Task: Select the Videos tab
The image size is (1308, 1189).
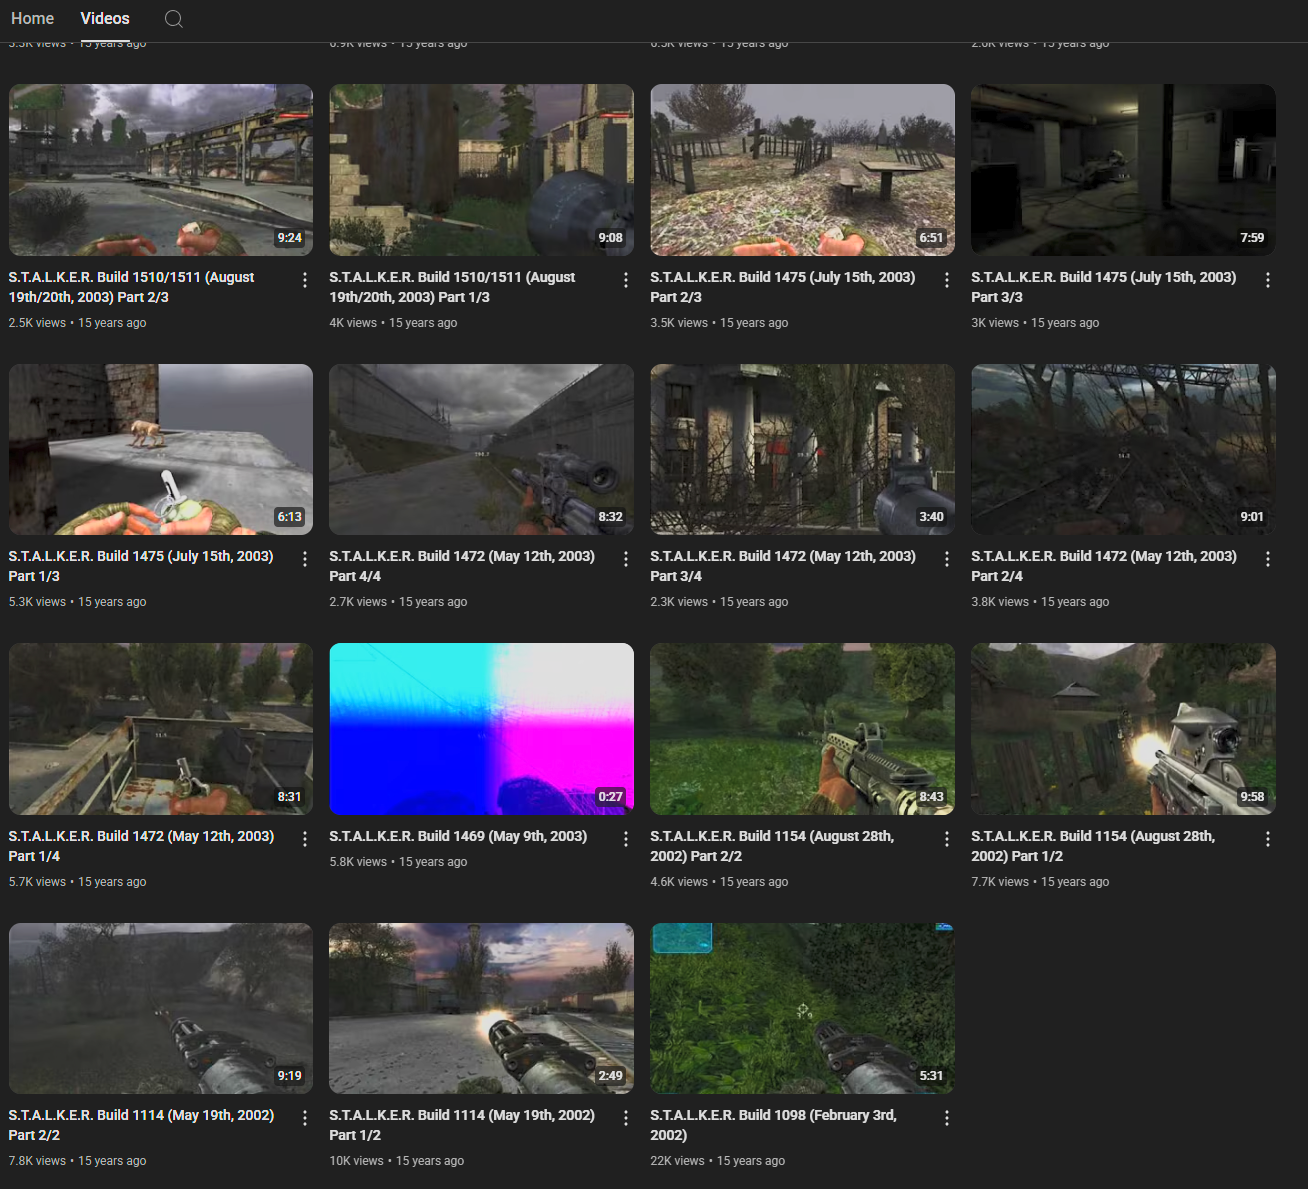Action: pyautogui.click(x=105, y=18)
